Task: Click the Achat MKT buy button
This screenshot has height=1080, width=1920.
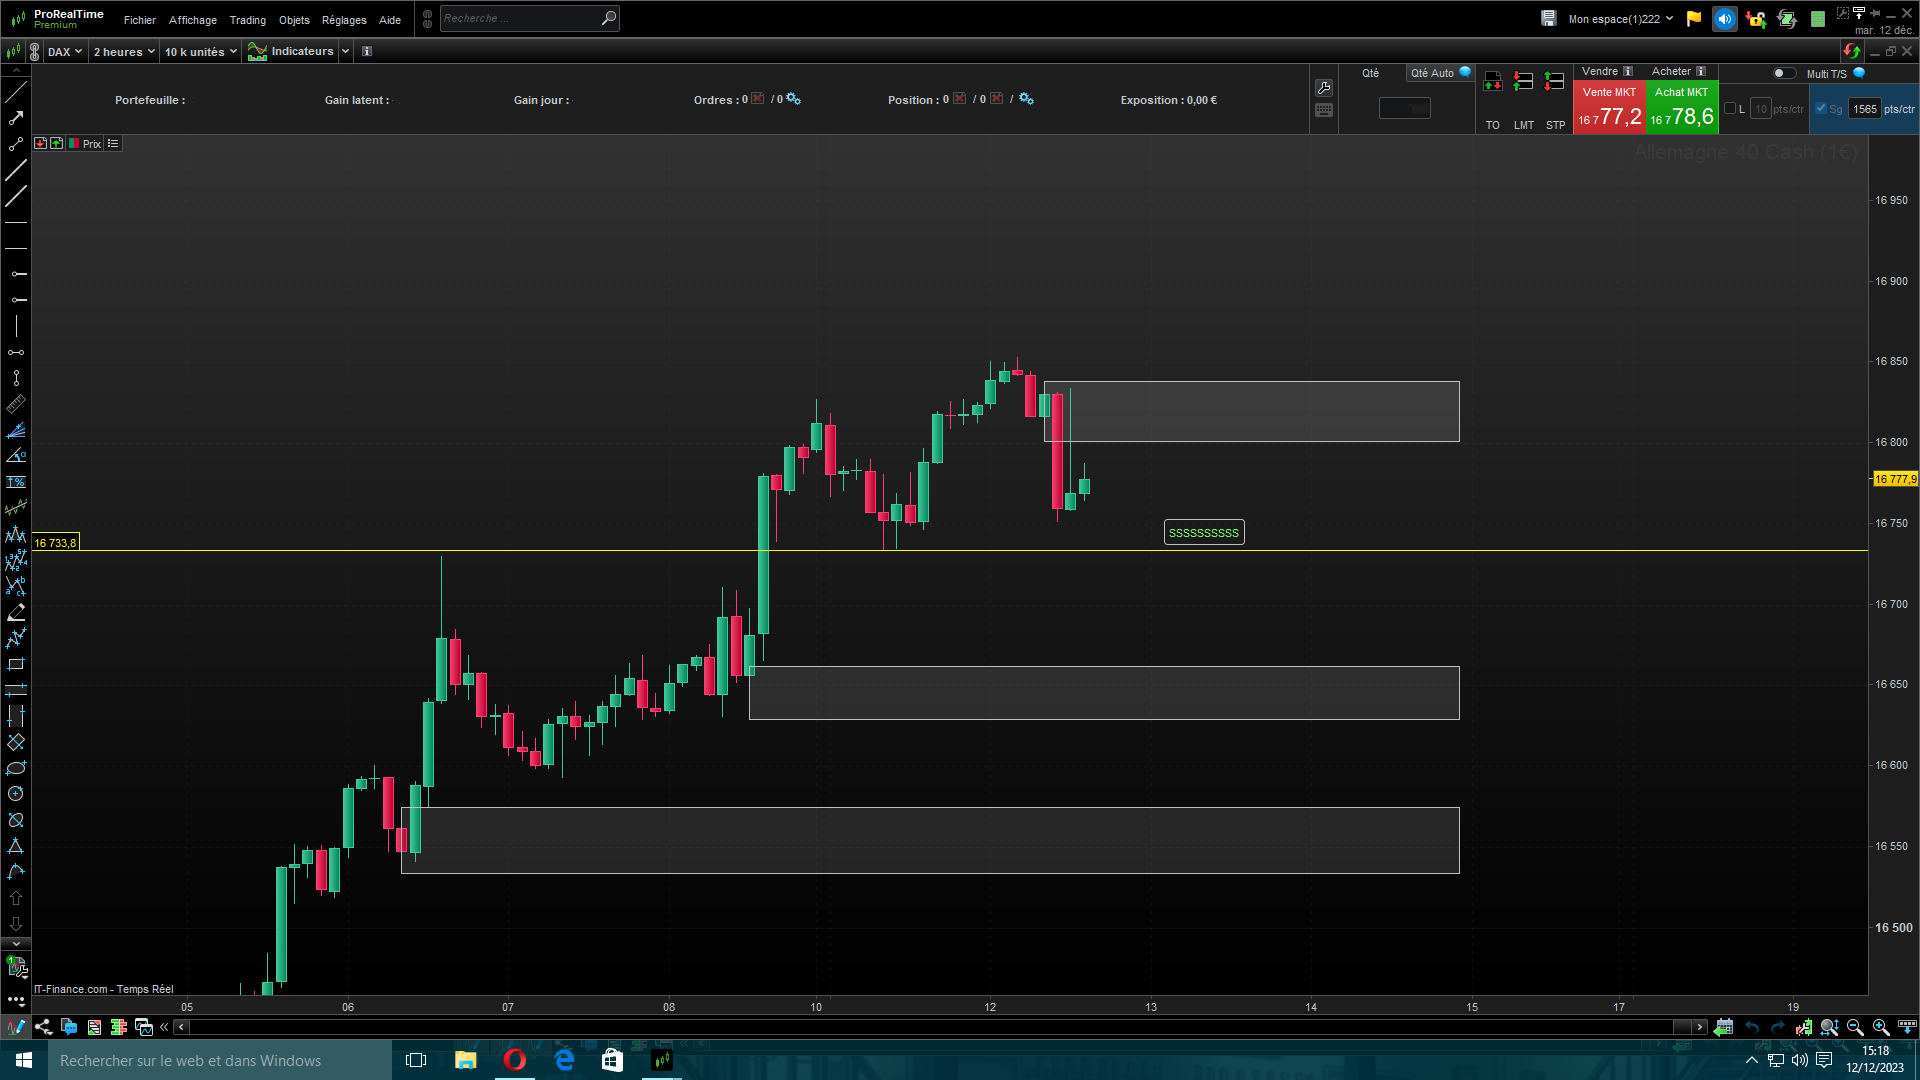Action: pos(1681,108)
